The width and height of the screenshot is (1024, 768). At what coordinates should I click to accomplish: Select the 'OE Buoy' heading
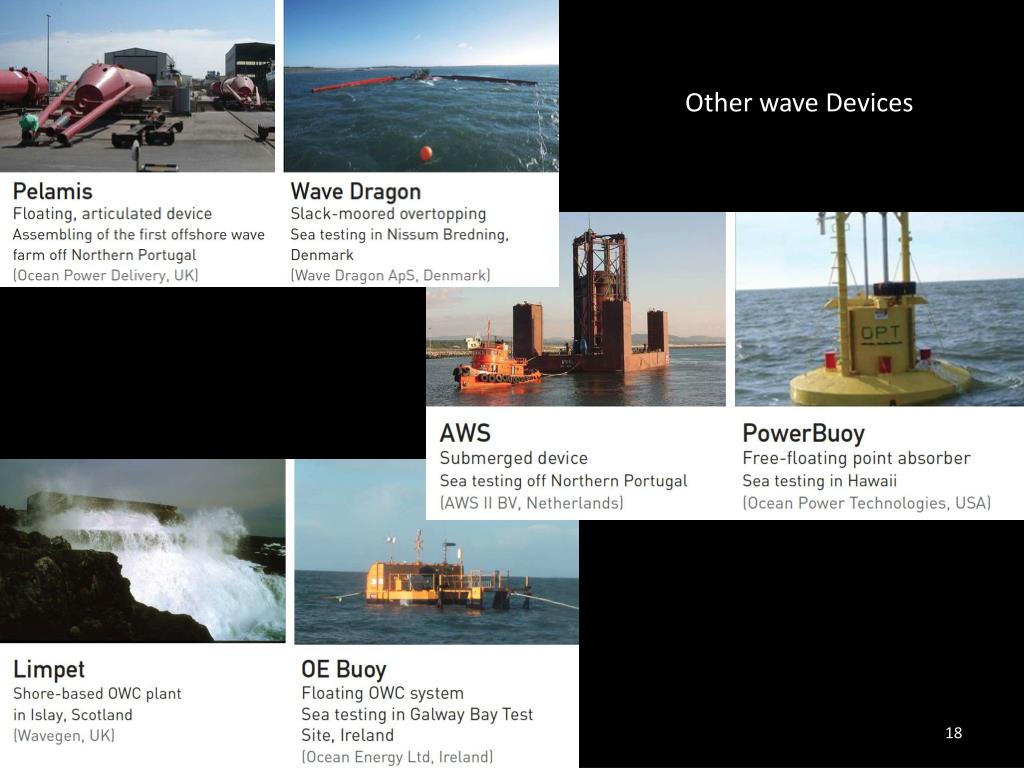click(344, 669)
